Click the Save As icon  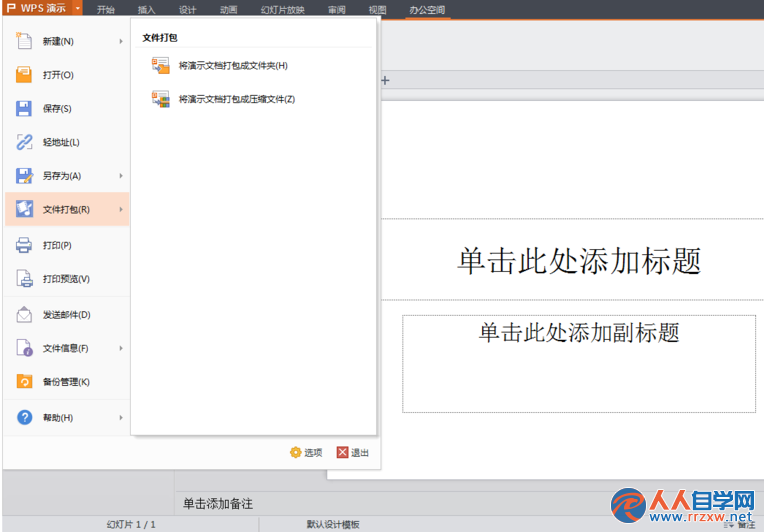click(x=23, y=175)
